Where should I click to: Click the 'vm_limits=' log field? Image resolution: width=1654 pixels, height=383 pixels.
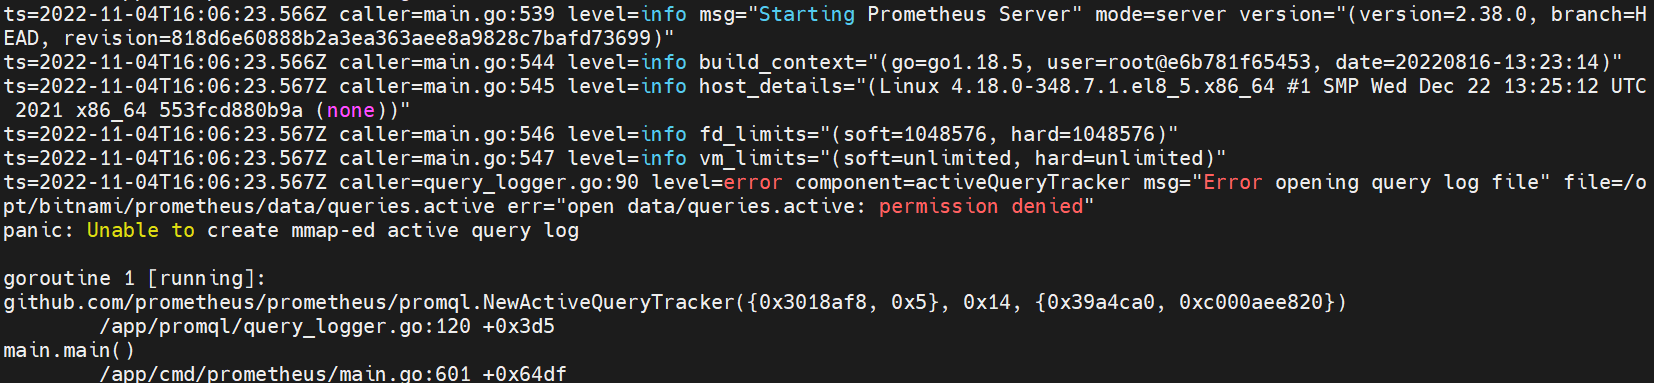[759, 158]
